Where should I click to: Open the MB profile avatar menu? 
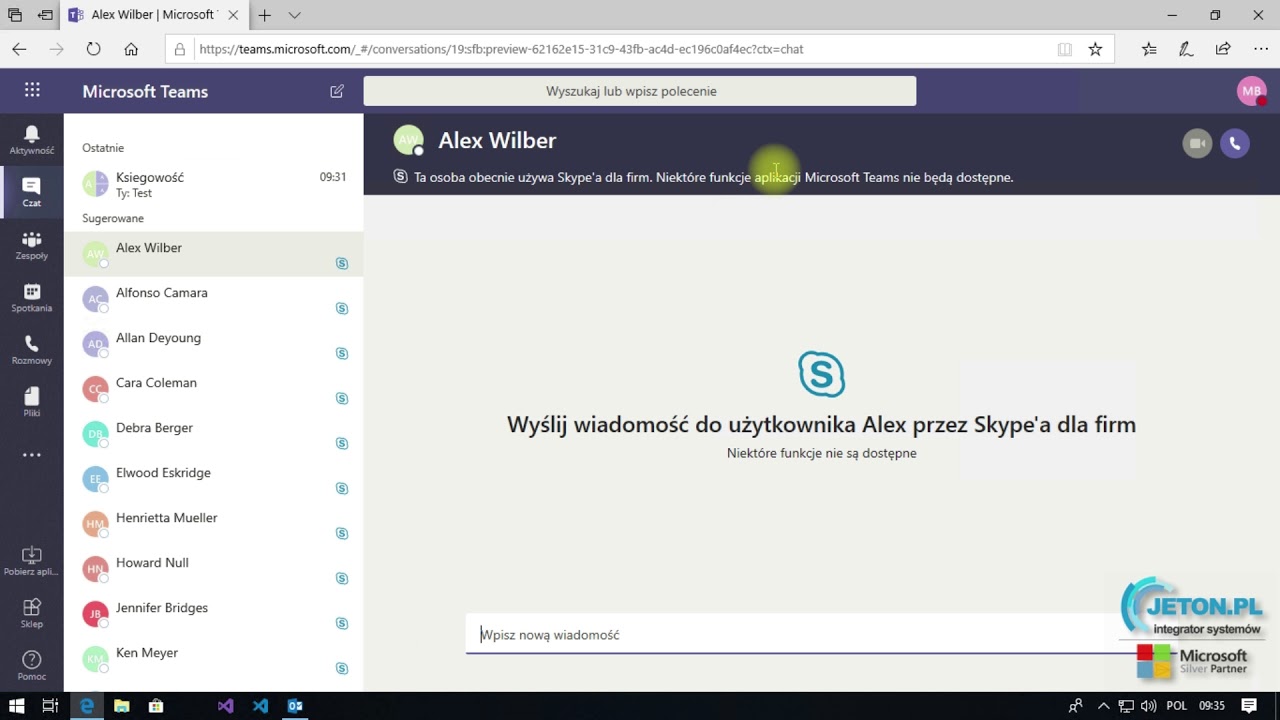click(x=1251, y=91)
